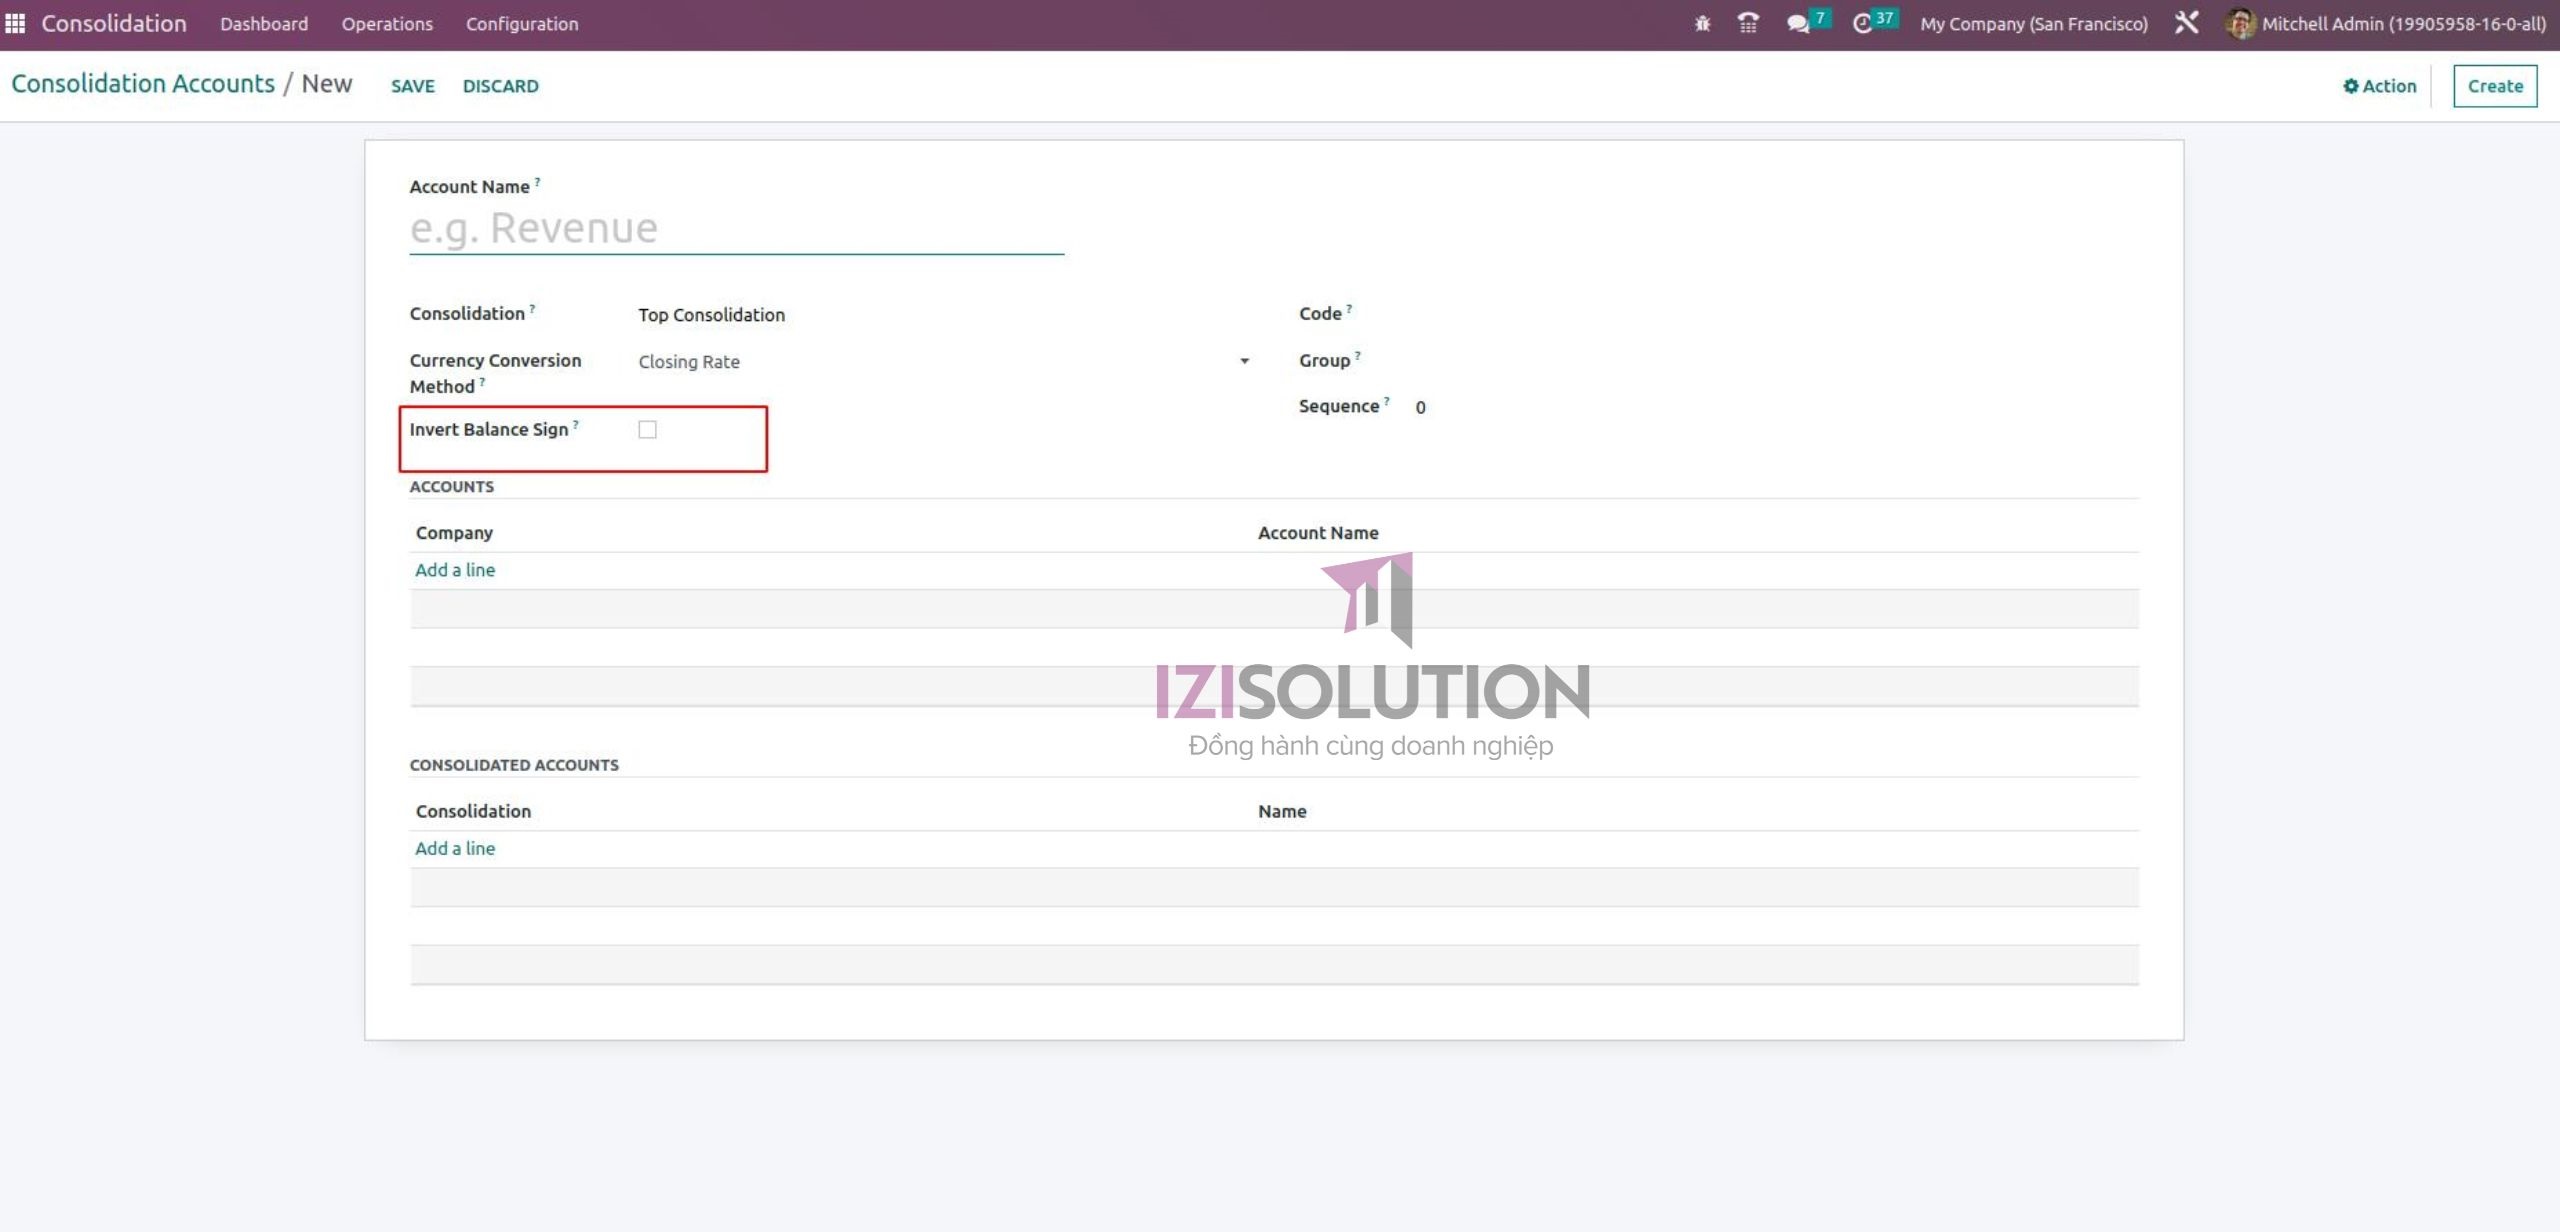Open the apps menu grid icon
The width and height of the screenshot is (2560, 1232).
15,23
